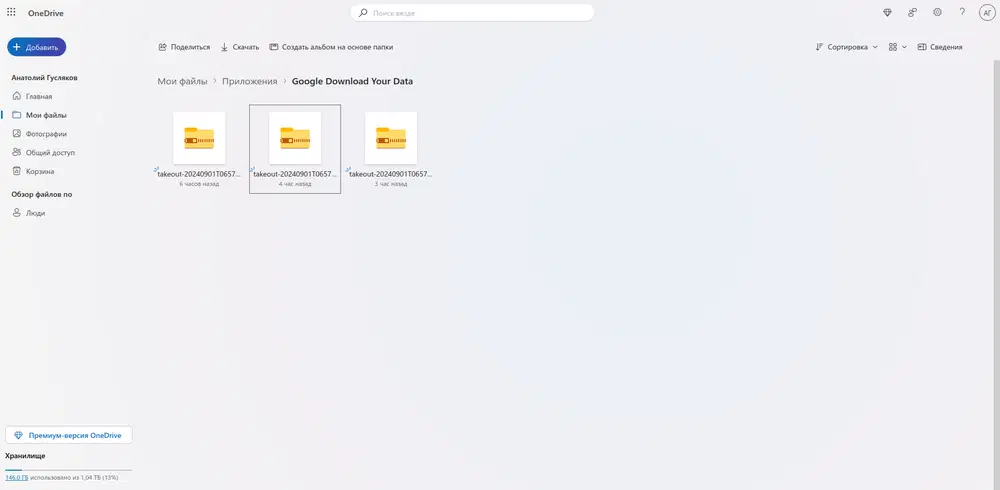Click "Поделиться" in the toolbar
Screen dimensions: 1000x490
click(184, 47)
